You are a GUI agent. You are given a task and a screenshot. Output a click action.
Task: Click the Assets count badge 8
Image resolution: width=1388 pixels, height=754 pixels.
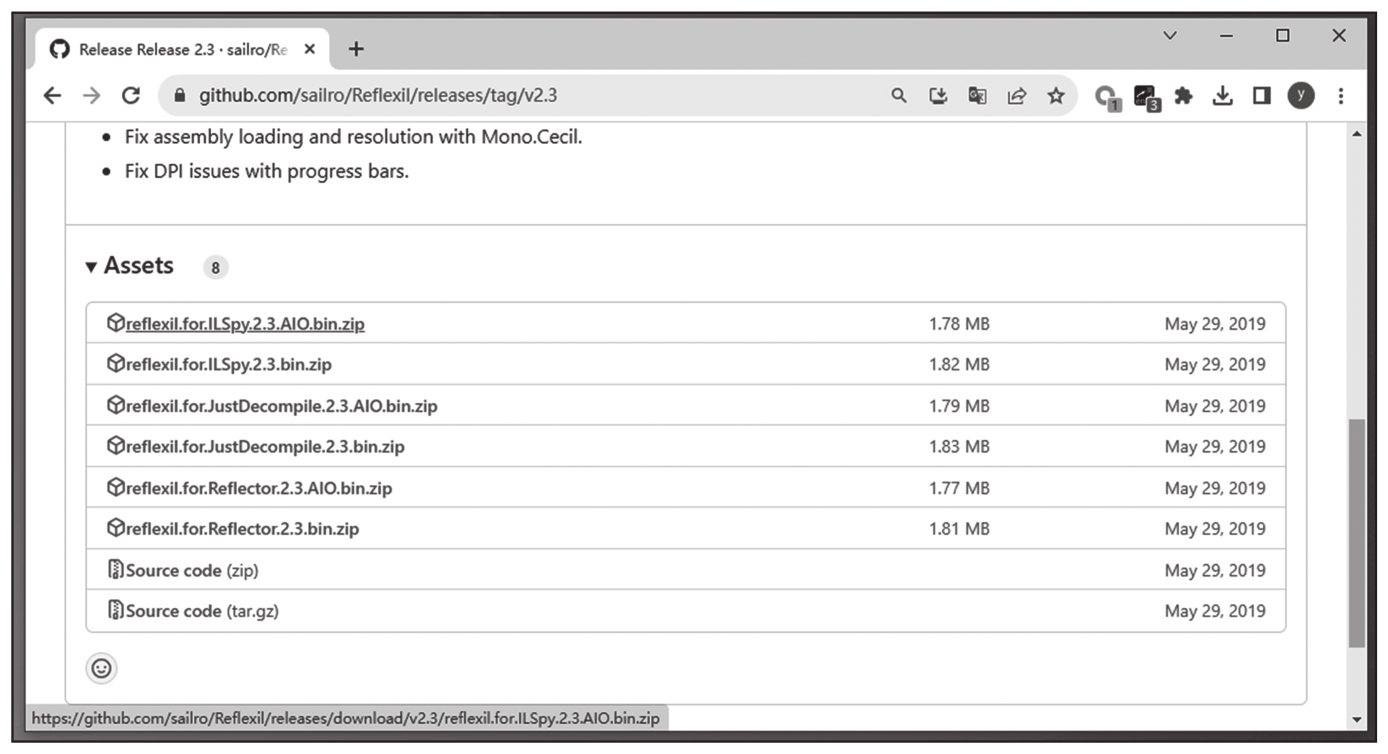(x=215, y=267)
